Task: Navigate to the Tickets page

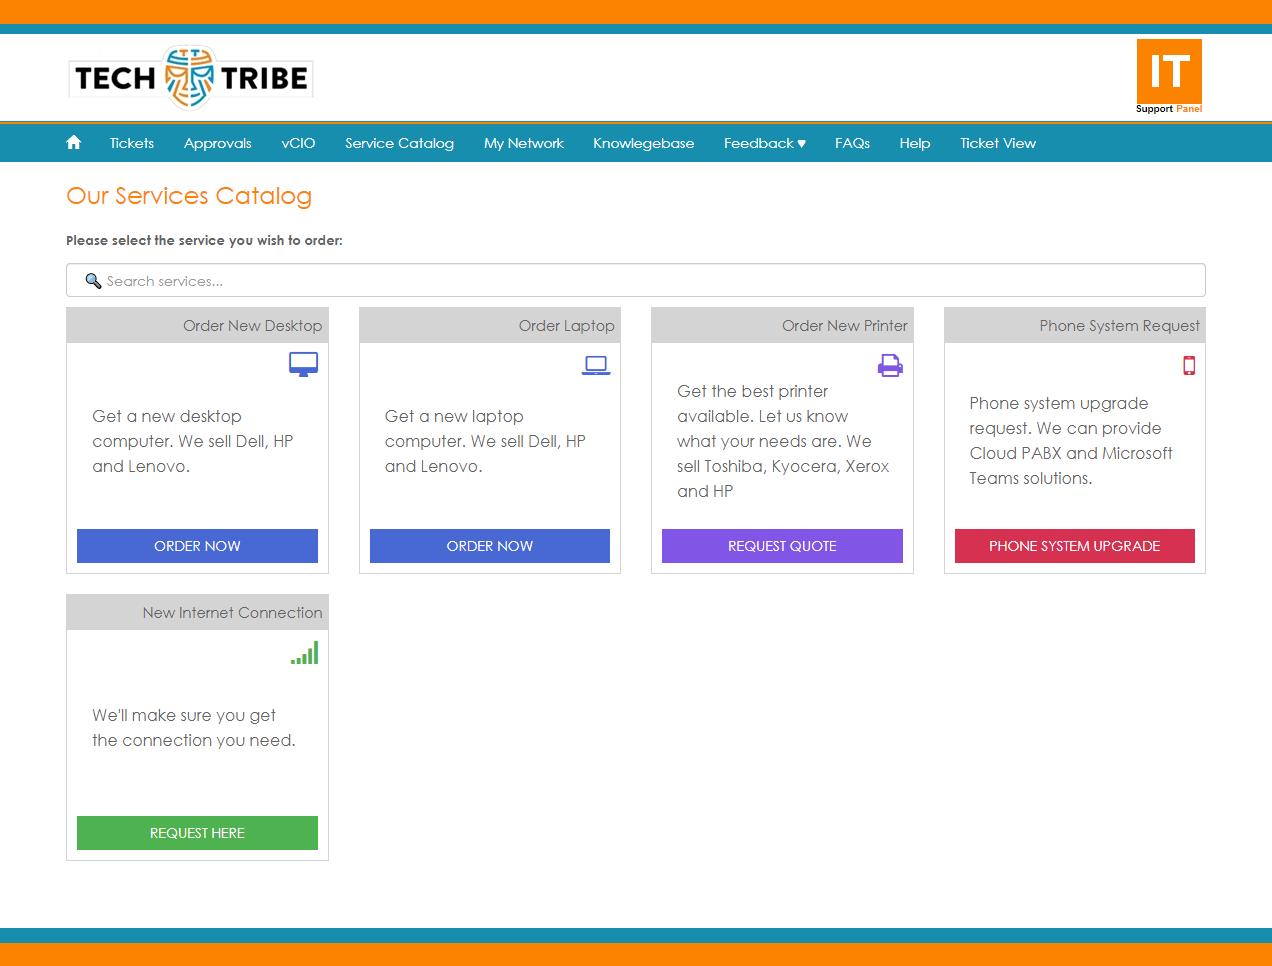Action: tap(131, 142)
